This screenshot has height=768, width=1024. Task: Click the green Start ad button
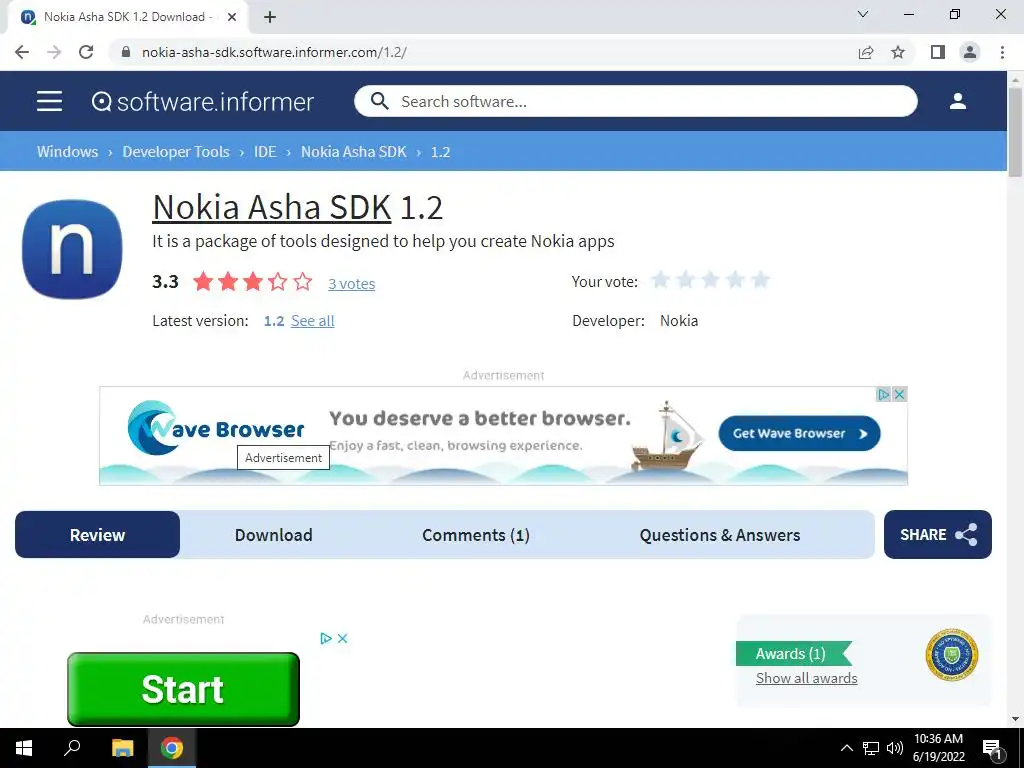[184, 689]
